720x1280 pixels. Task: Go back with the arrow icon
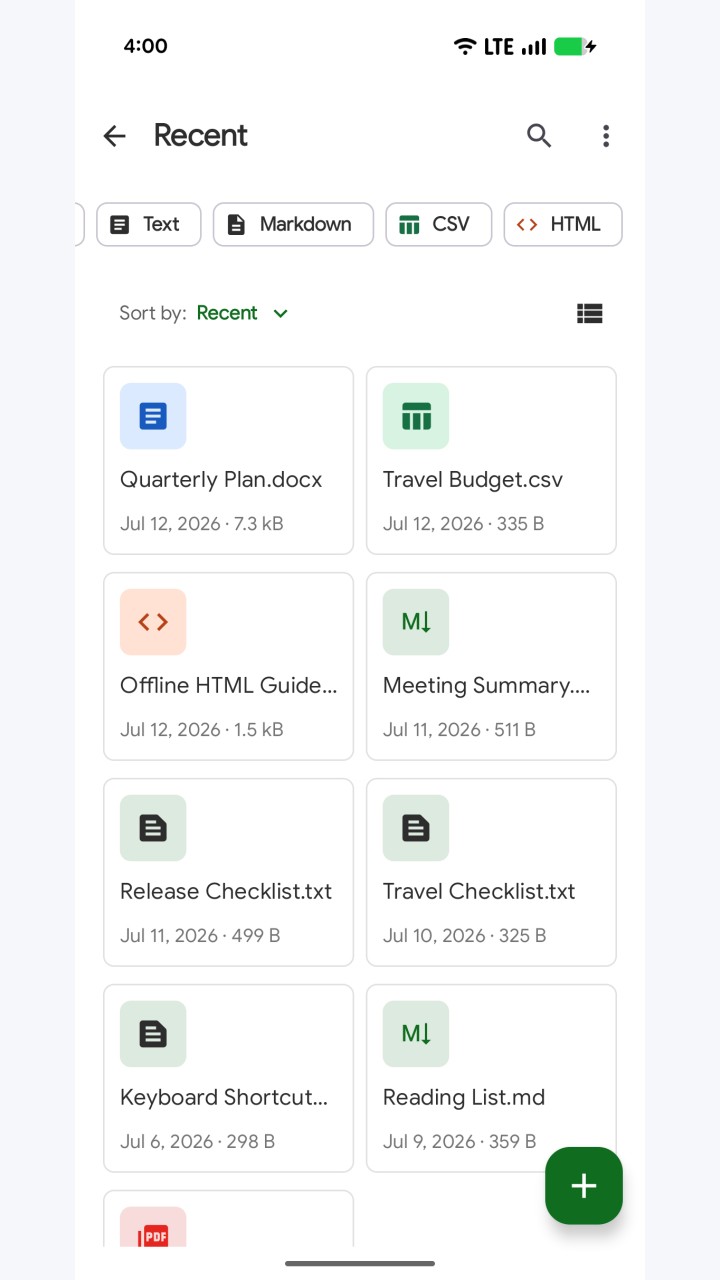point(115,136)
